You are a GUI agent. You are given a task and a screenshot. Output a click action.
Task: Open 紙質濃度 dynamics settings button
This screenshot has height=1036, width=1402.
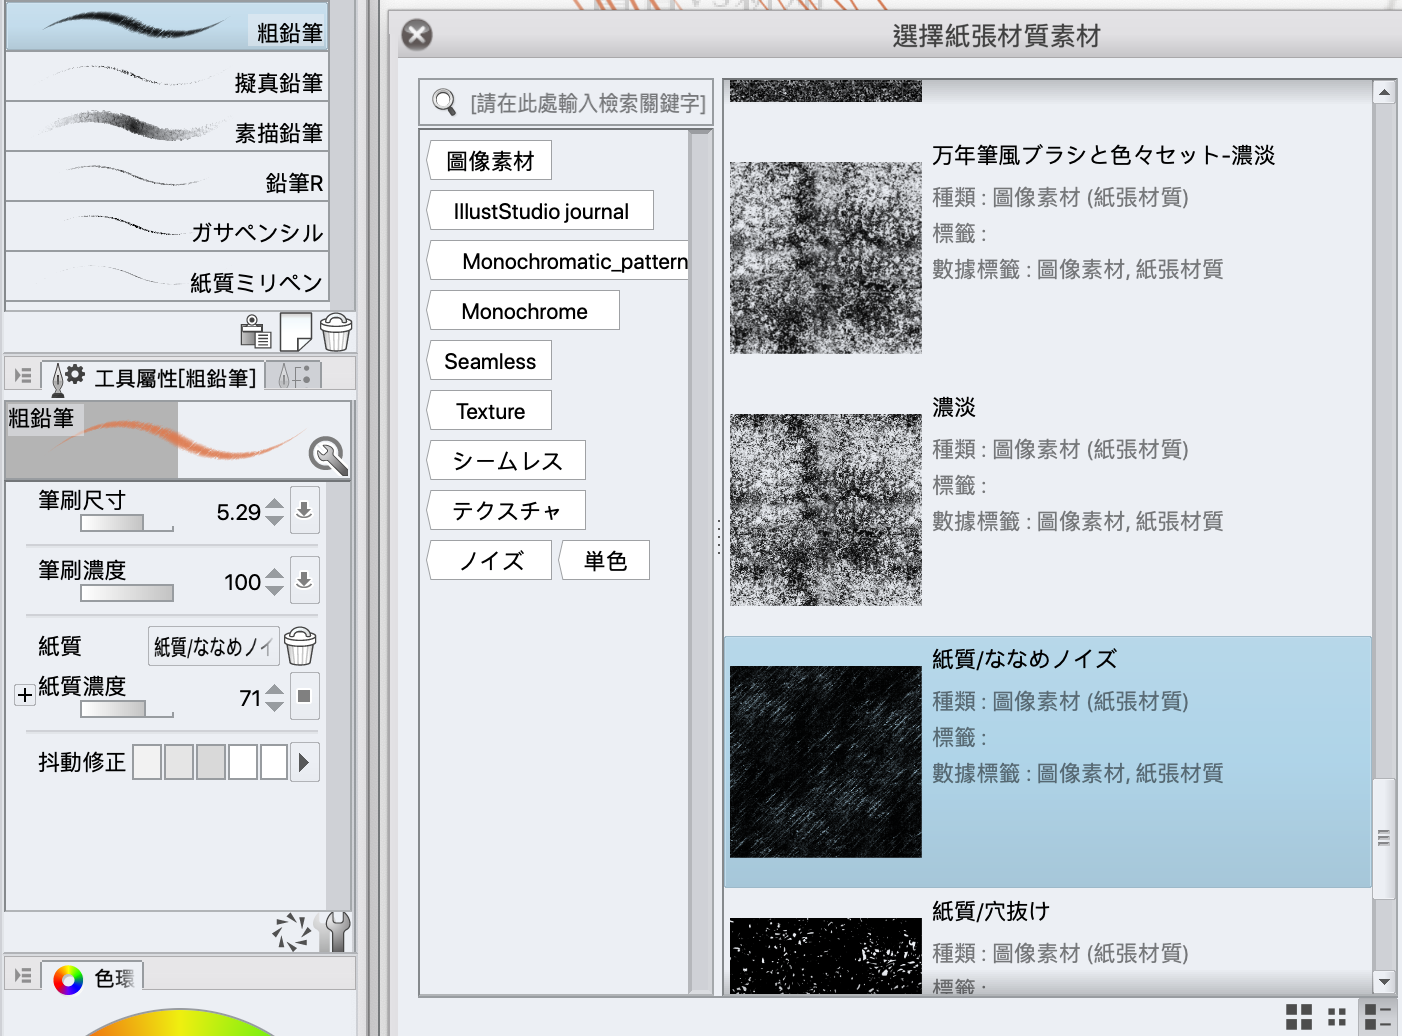305,696
